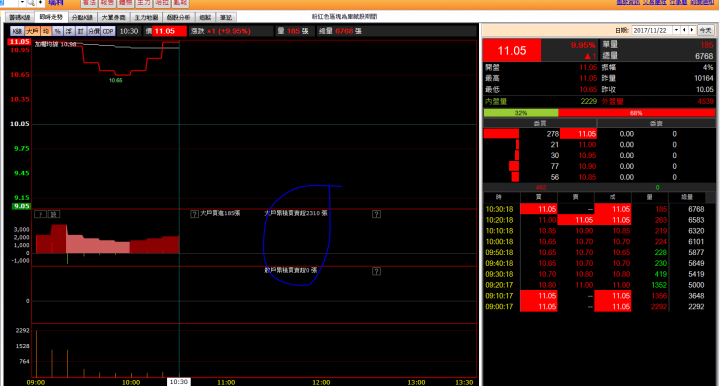Click the 主力 button in top bar
Image resolution: width=720 pixels, height=386 pixels.
tap(144, 3)
